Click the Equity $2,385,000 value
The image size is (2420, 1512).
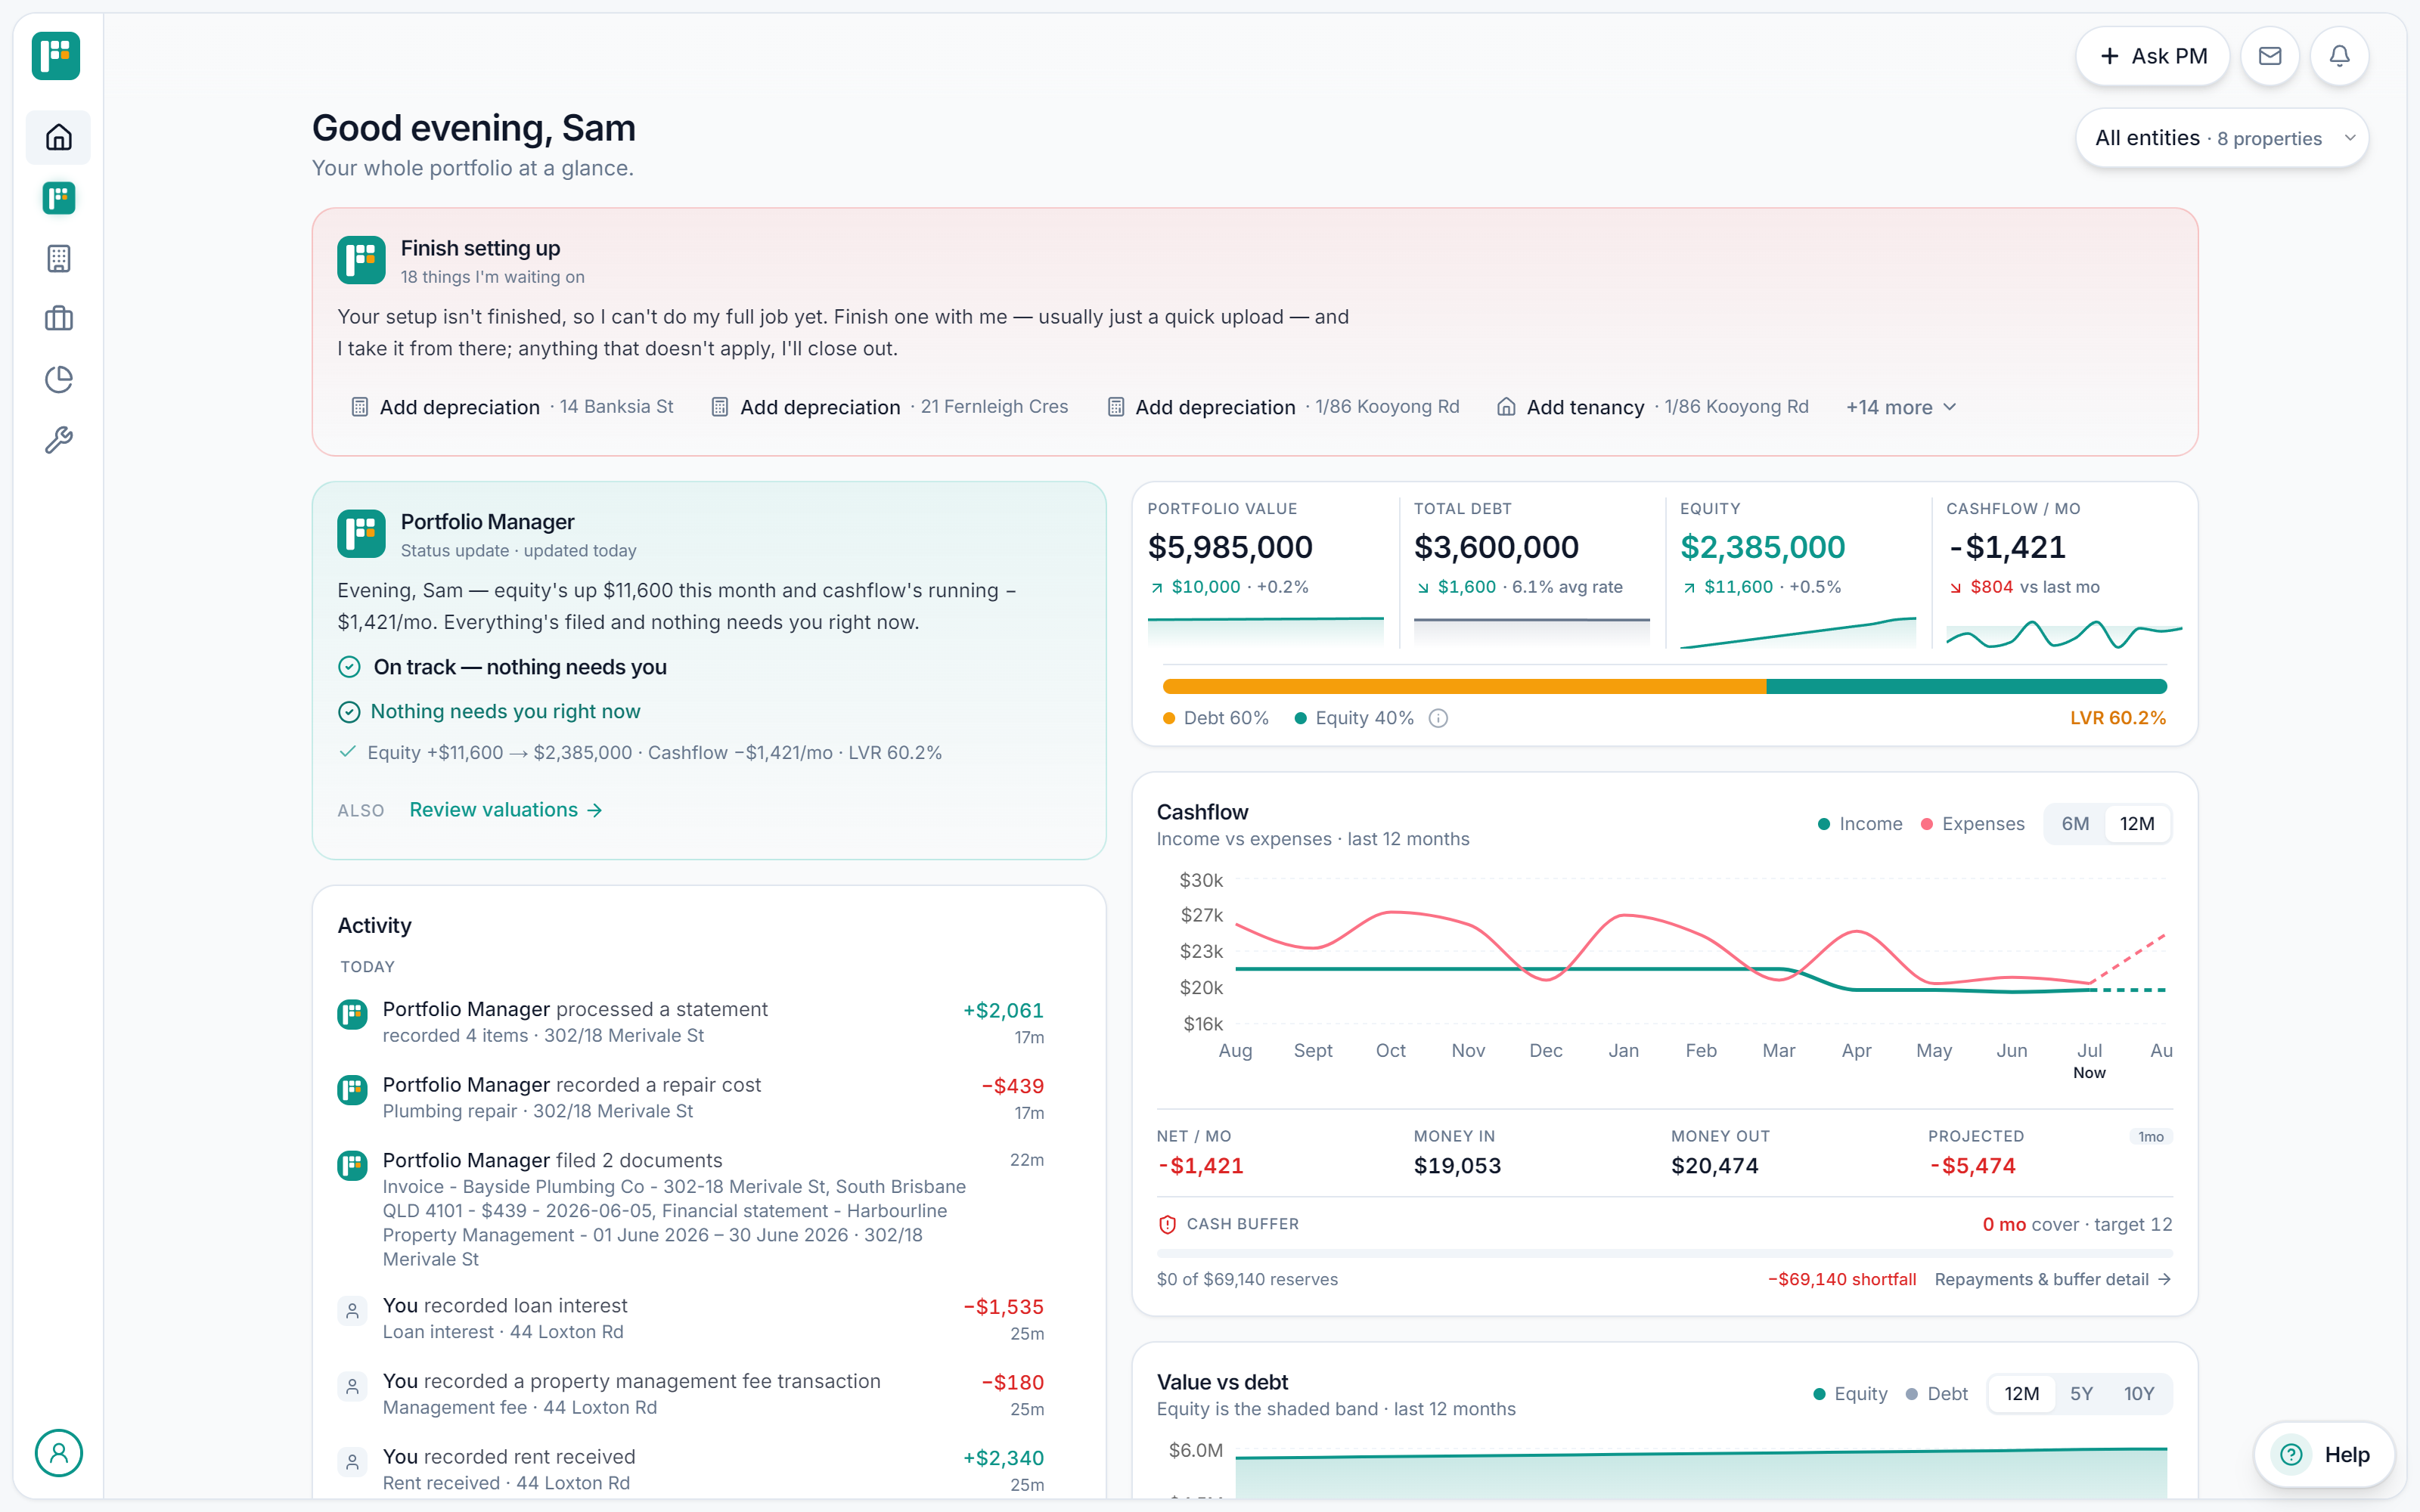(1762, 547)
